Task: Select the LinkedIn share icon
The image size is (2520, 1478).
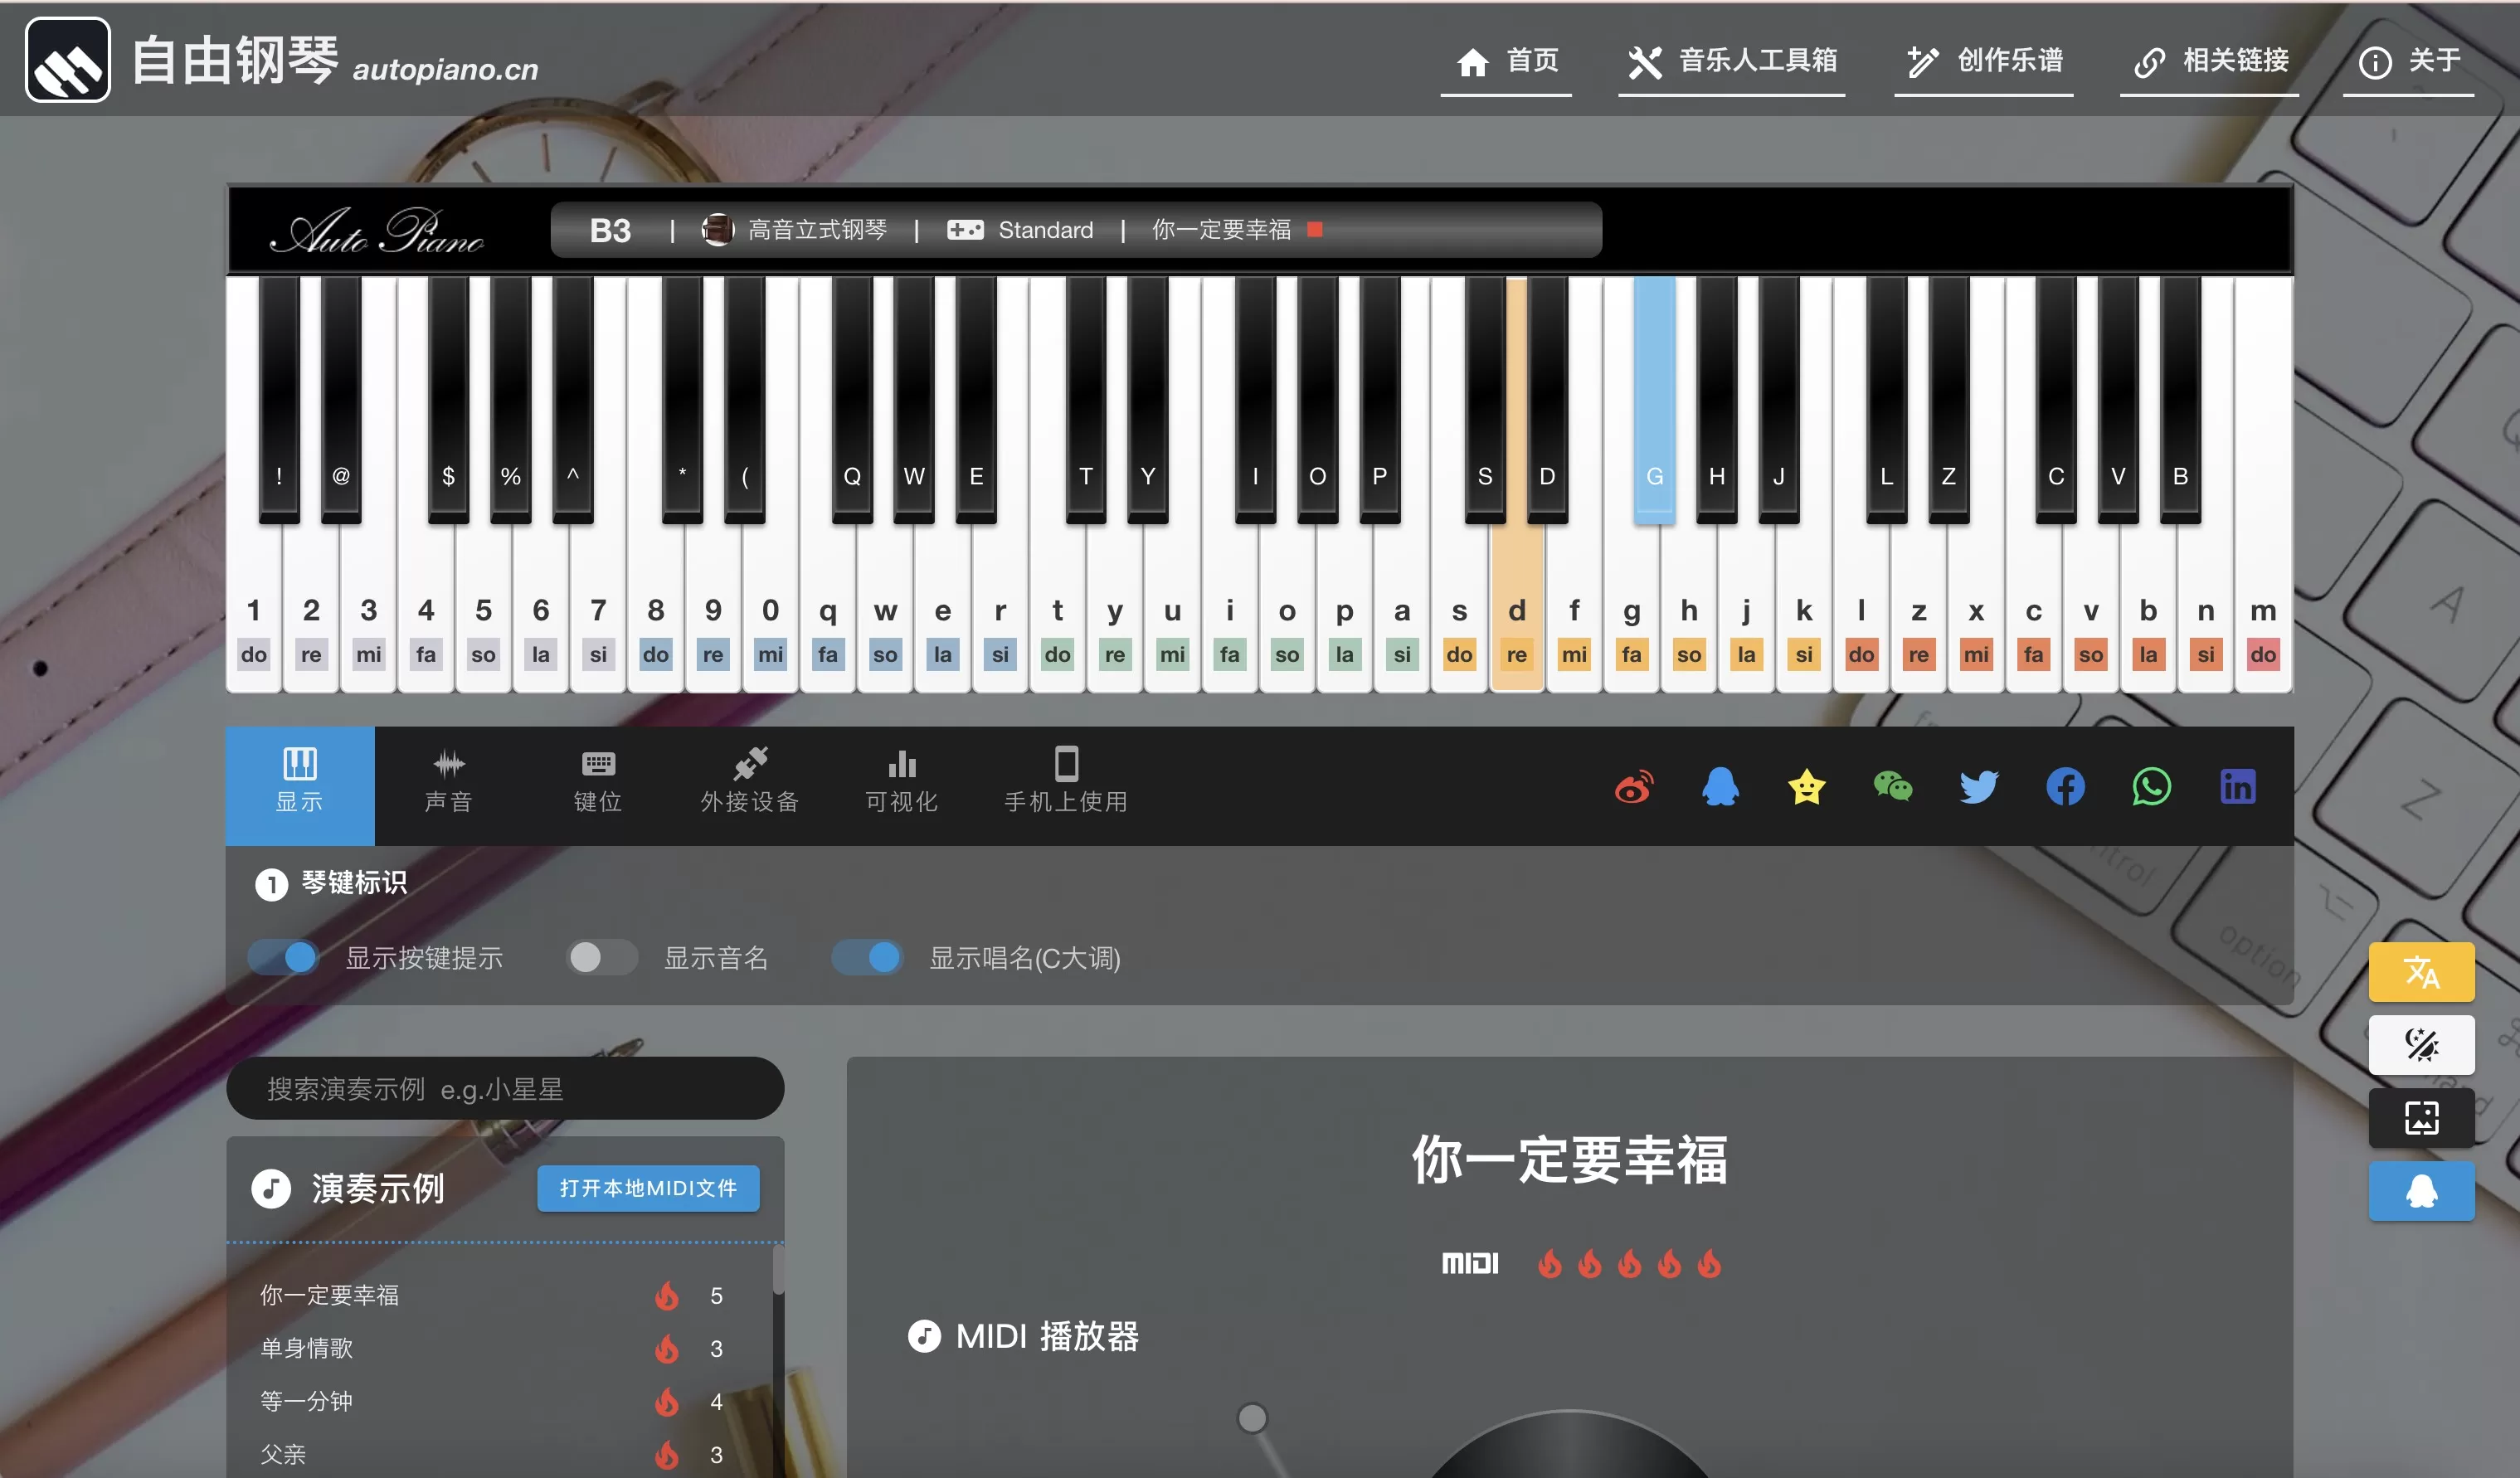Action: [x=2239, y=787]
